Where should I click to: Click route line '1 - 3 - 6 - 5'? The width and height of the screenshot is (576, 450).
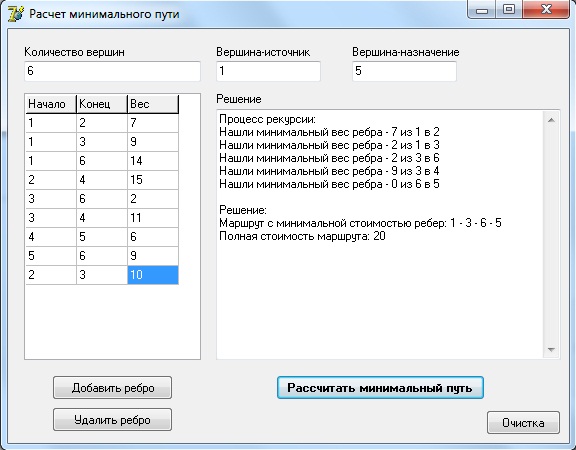coord(360,223)
